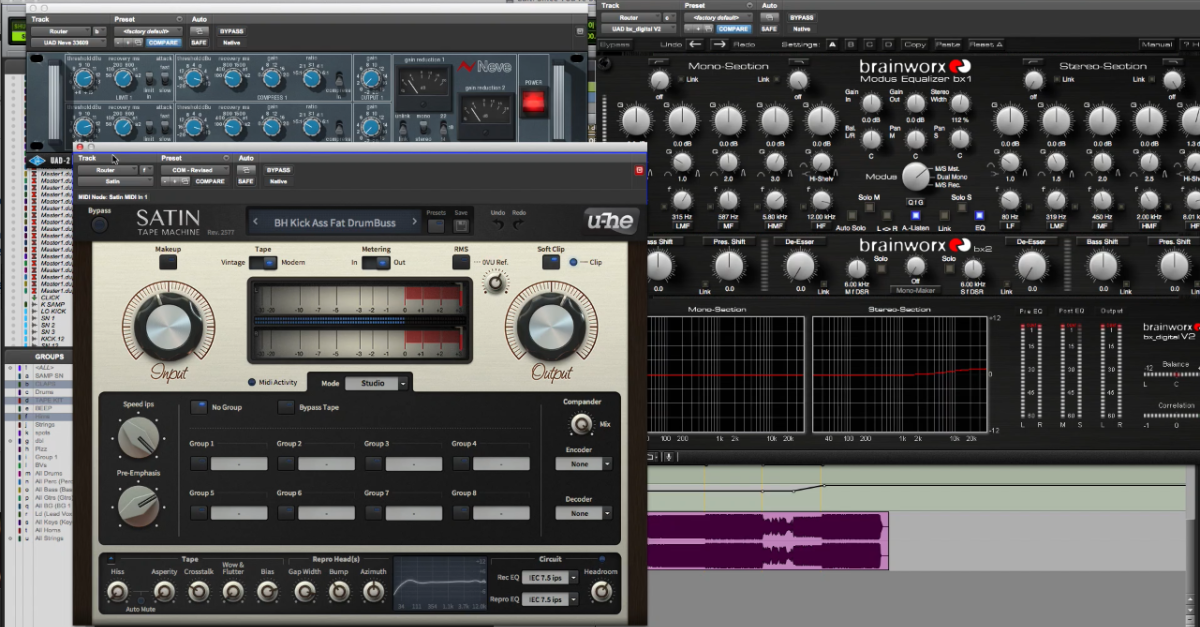This screenshot has width=1200, height=627.
Task: Open the Studio mode dropdown on Satin
Action: coord(375,382)
